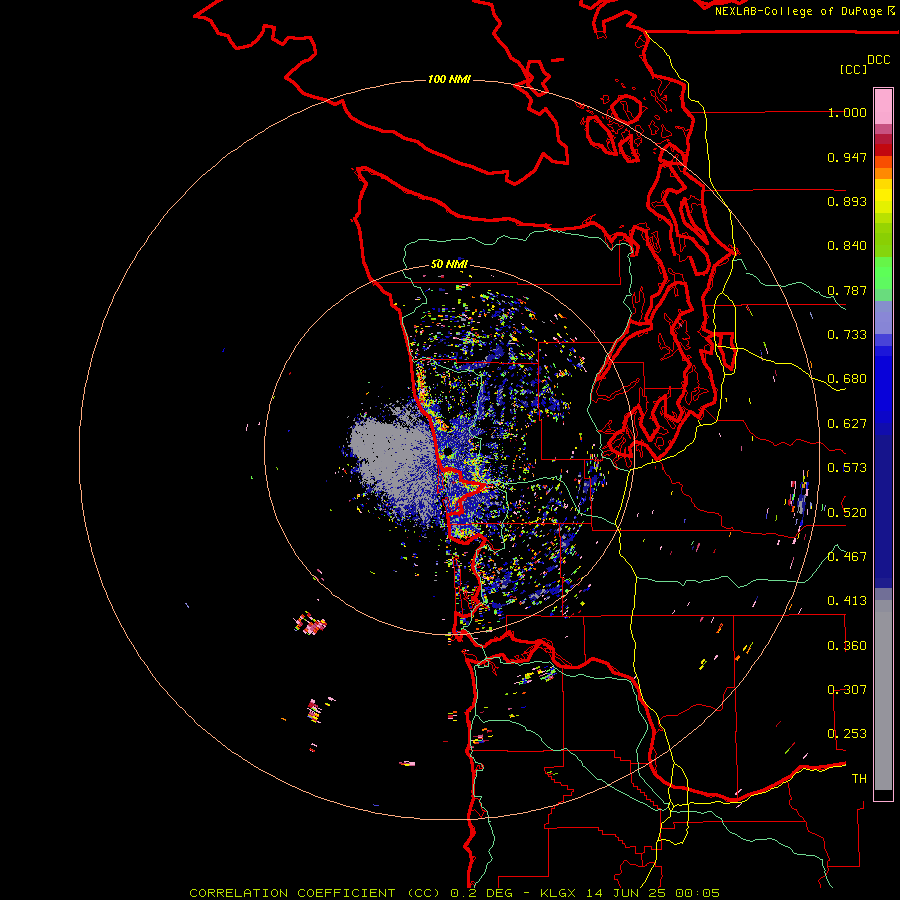Click the 0.467 legend value
Image resolution: width=900 pixels, height=900 pixels.
pyautogui.click(x=847, y=557)
